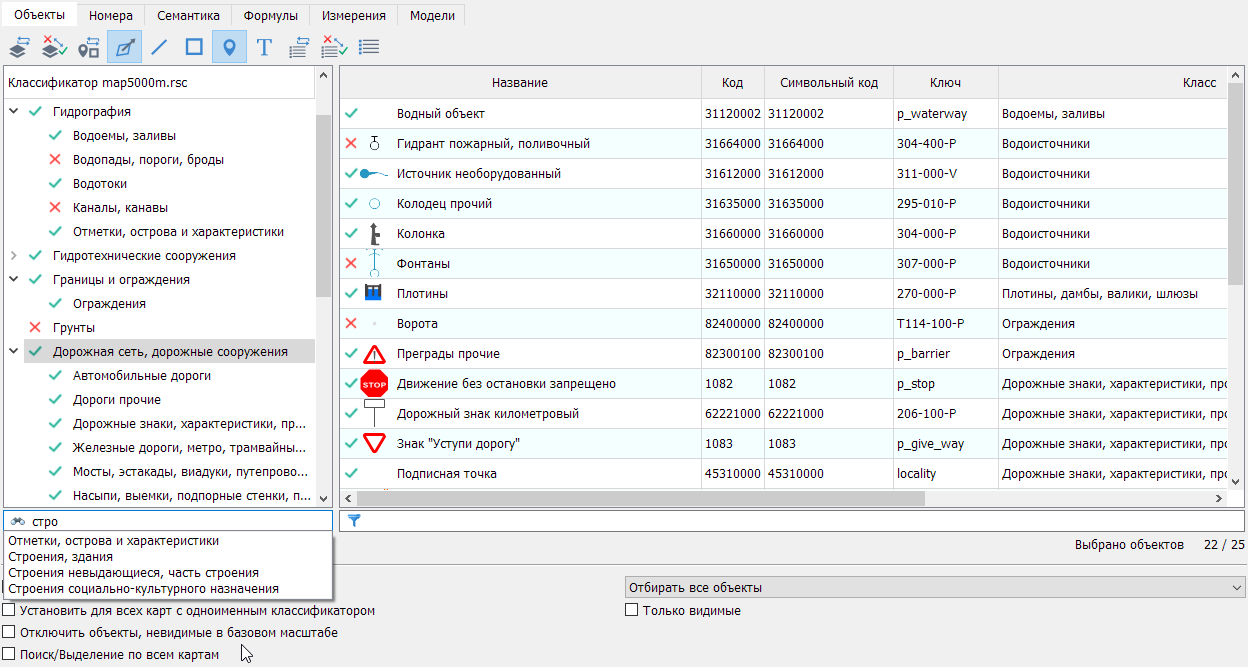Click the text 'T' objects icon
The width and height of the screenshot is (1248, 667).
(264, 47)
